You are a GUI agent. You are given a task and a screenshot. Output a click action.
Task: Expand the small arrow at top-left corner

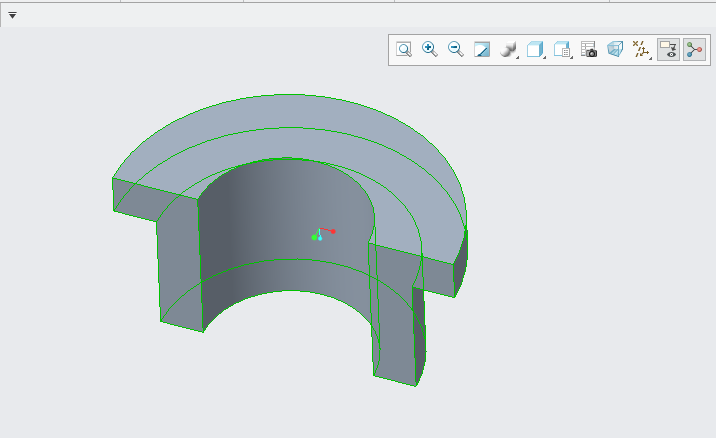(12, 16)
